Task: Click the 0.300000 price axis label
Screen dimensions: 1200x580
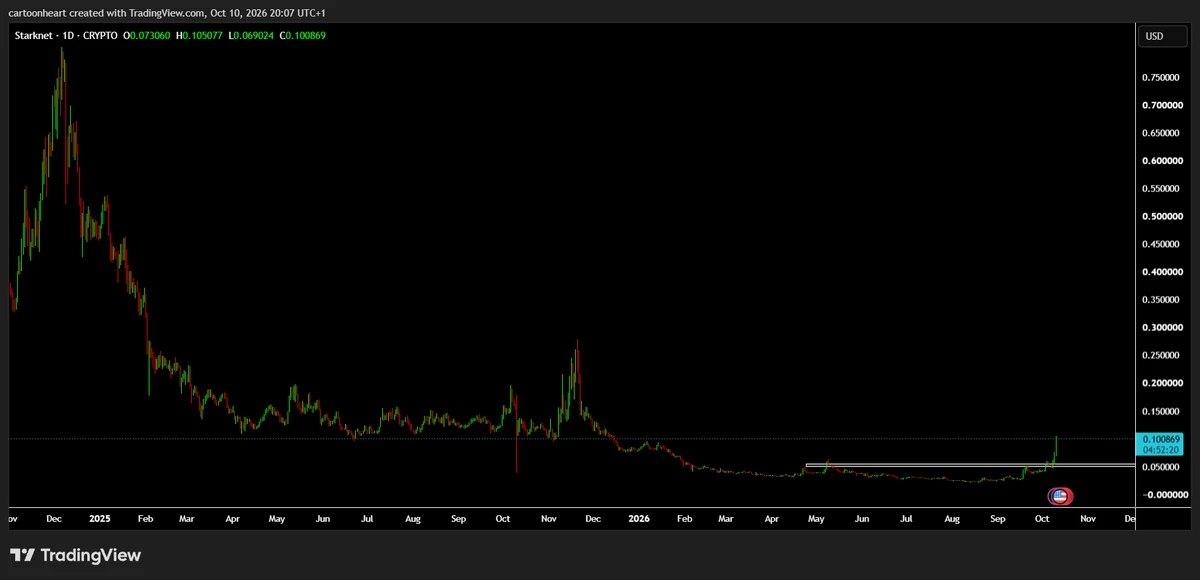Action: pos(1162,328)
